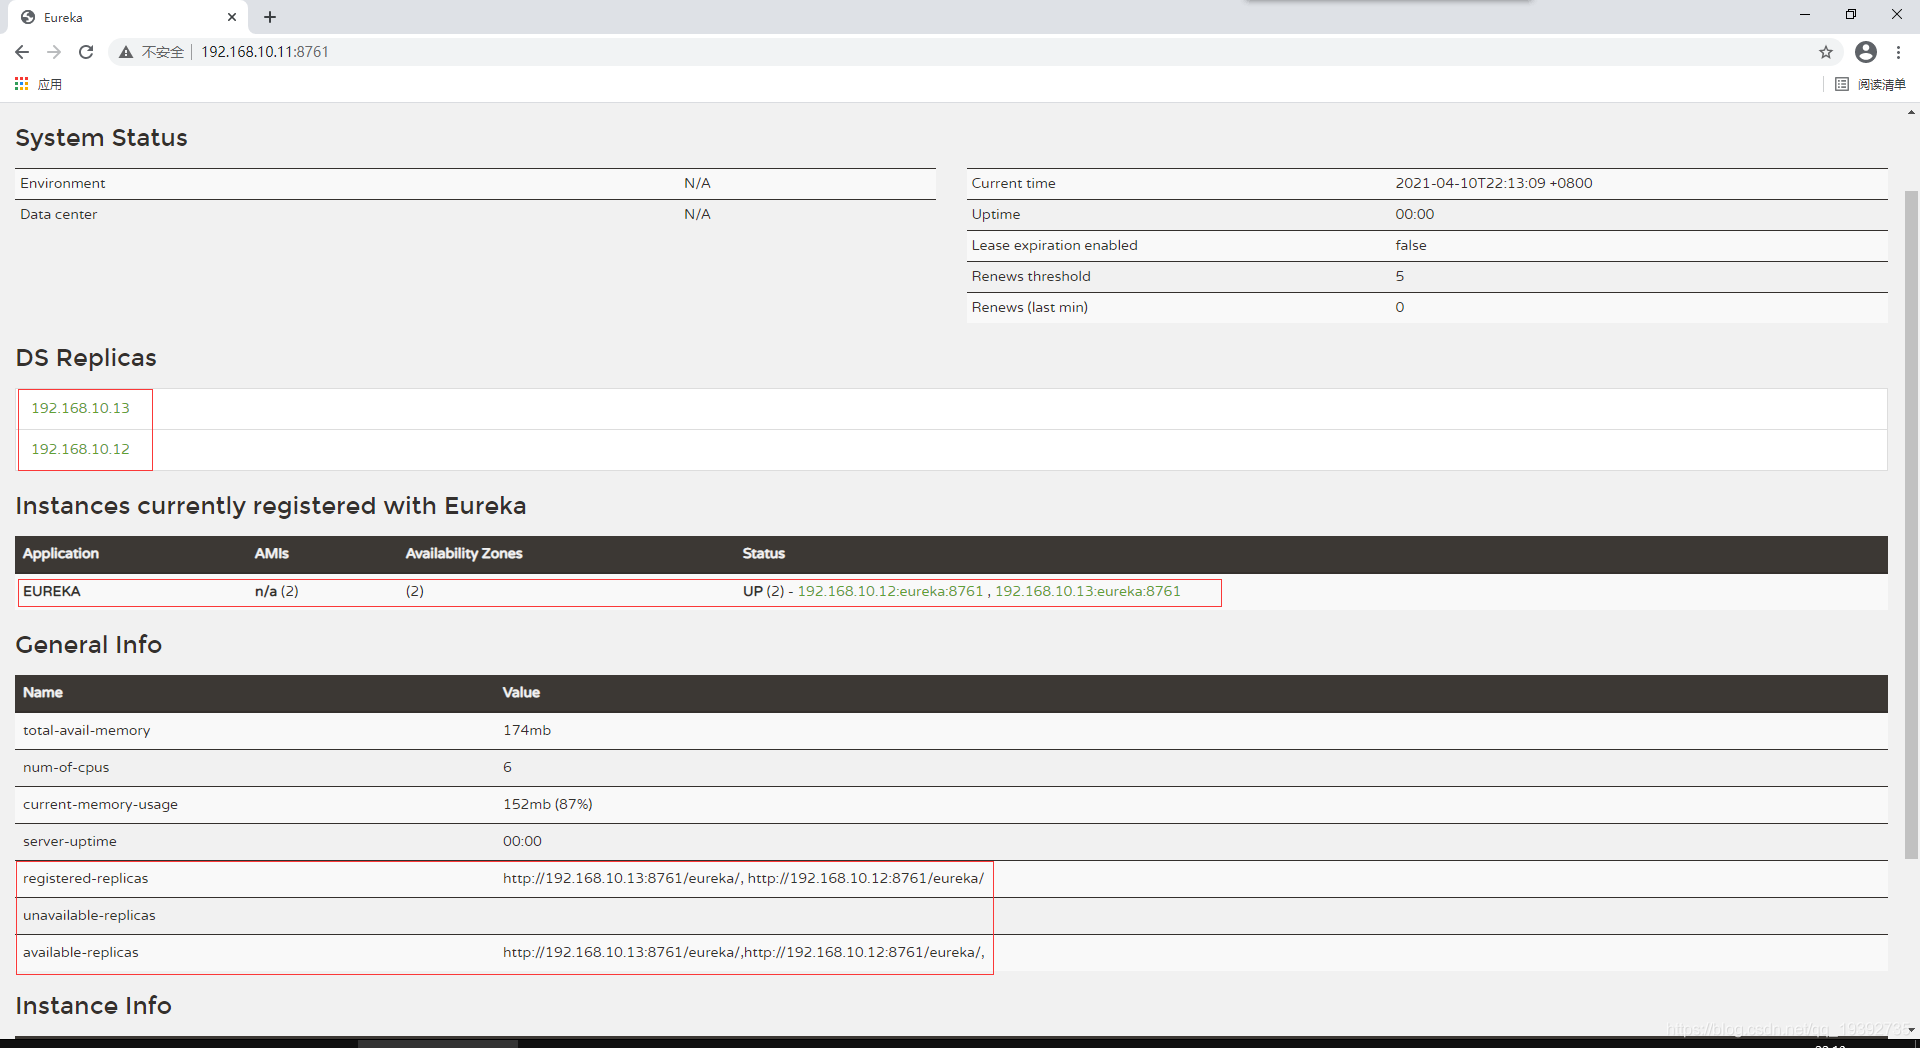Click the AMIs column header
The width and height of the screenshot is (1920, 1048).
[x=271, y=553]
